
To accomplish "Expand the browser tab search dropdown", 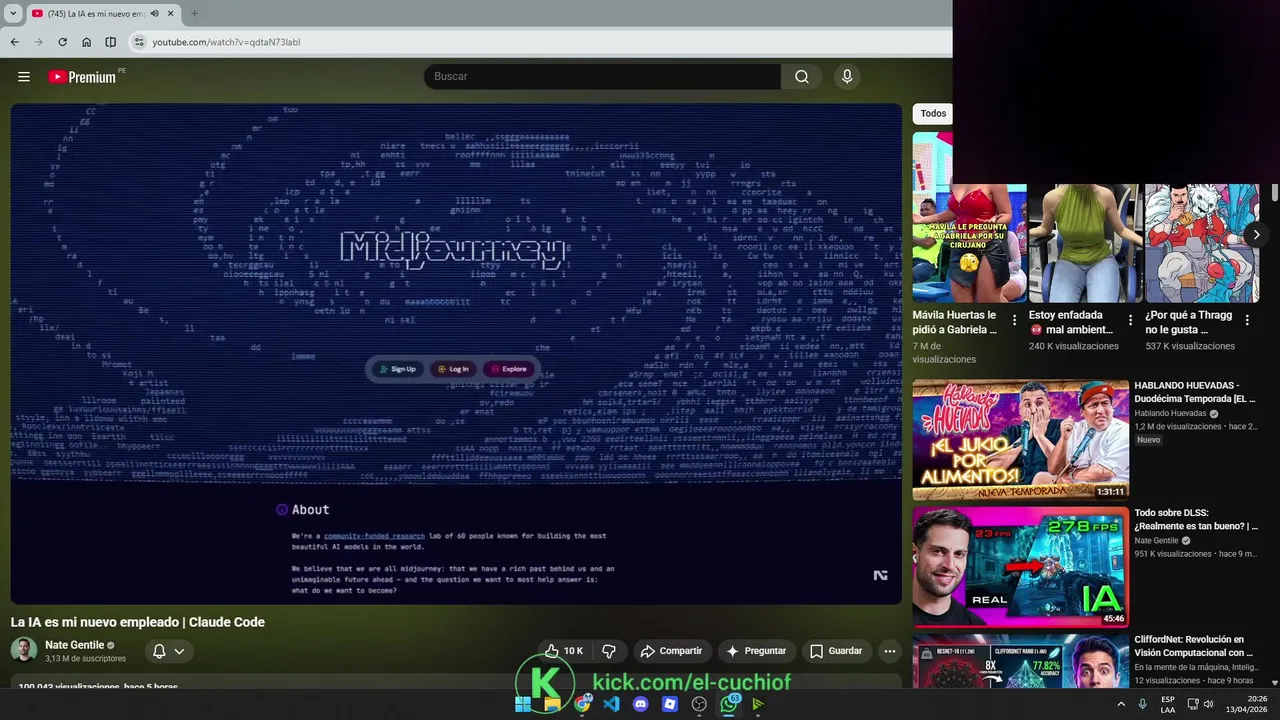I will tap(11, 13).
